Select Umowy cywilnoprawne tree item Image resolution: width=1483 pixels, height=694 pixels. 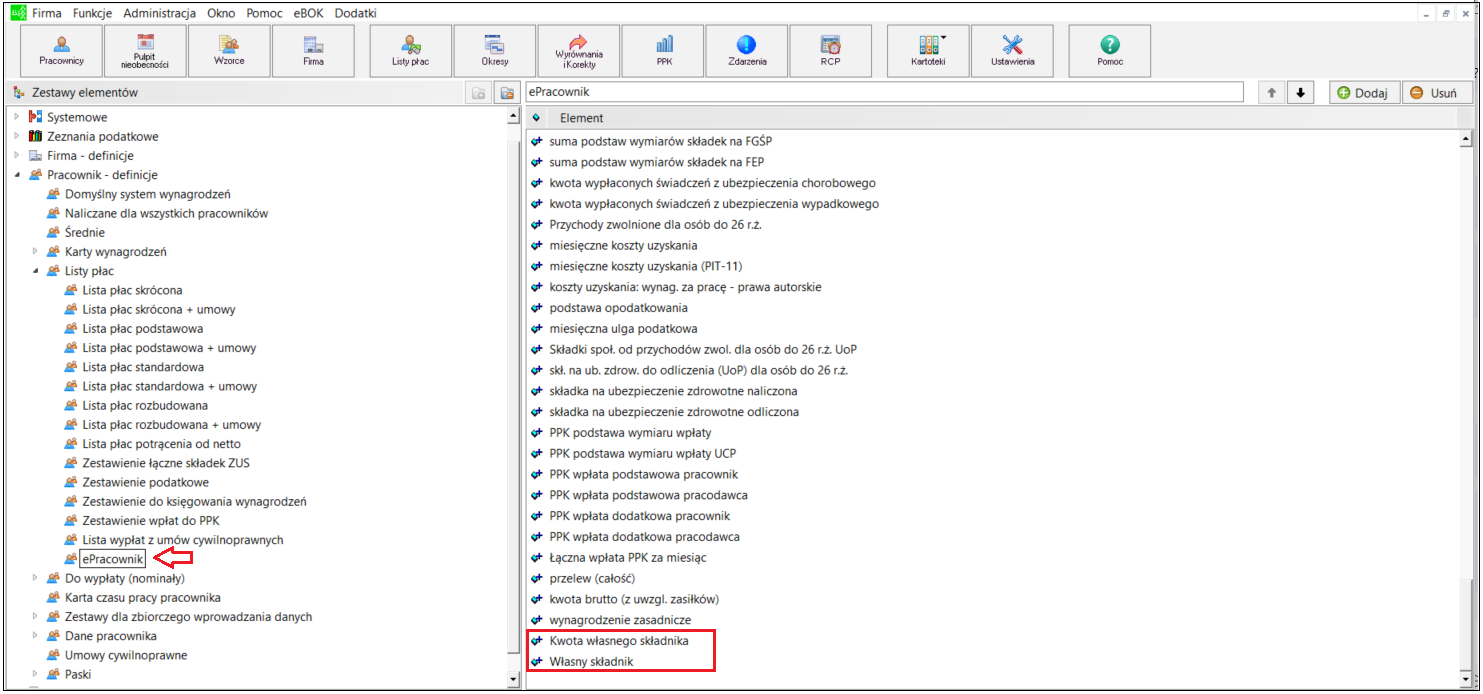125,655
